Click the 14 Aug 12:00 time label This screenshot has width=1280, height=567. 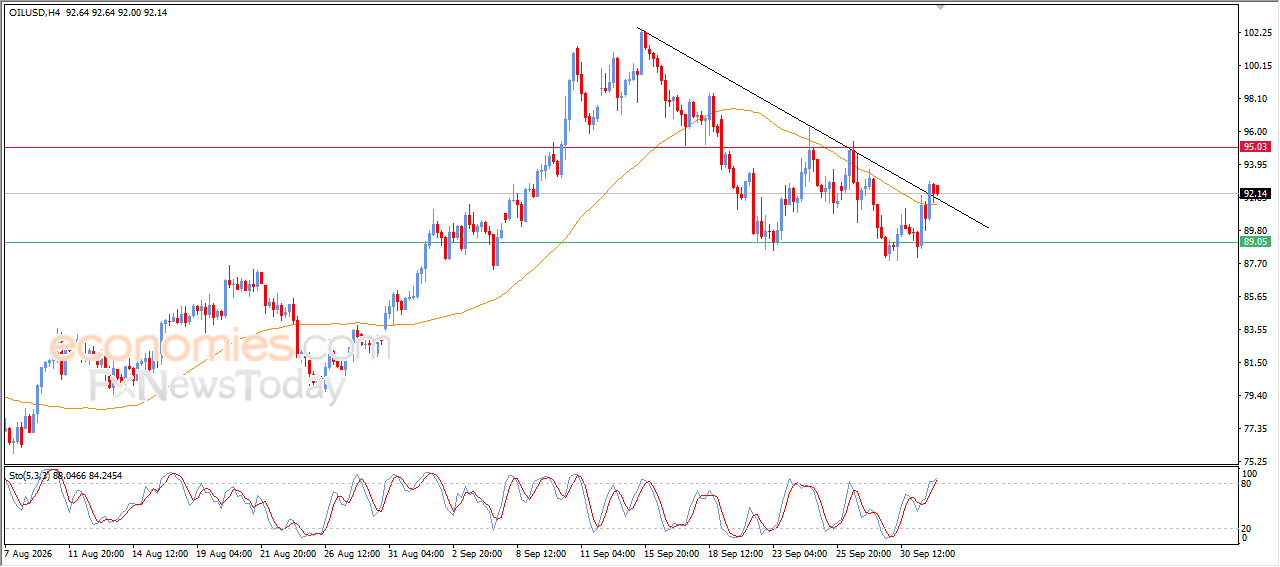click(x=160, y=552)
